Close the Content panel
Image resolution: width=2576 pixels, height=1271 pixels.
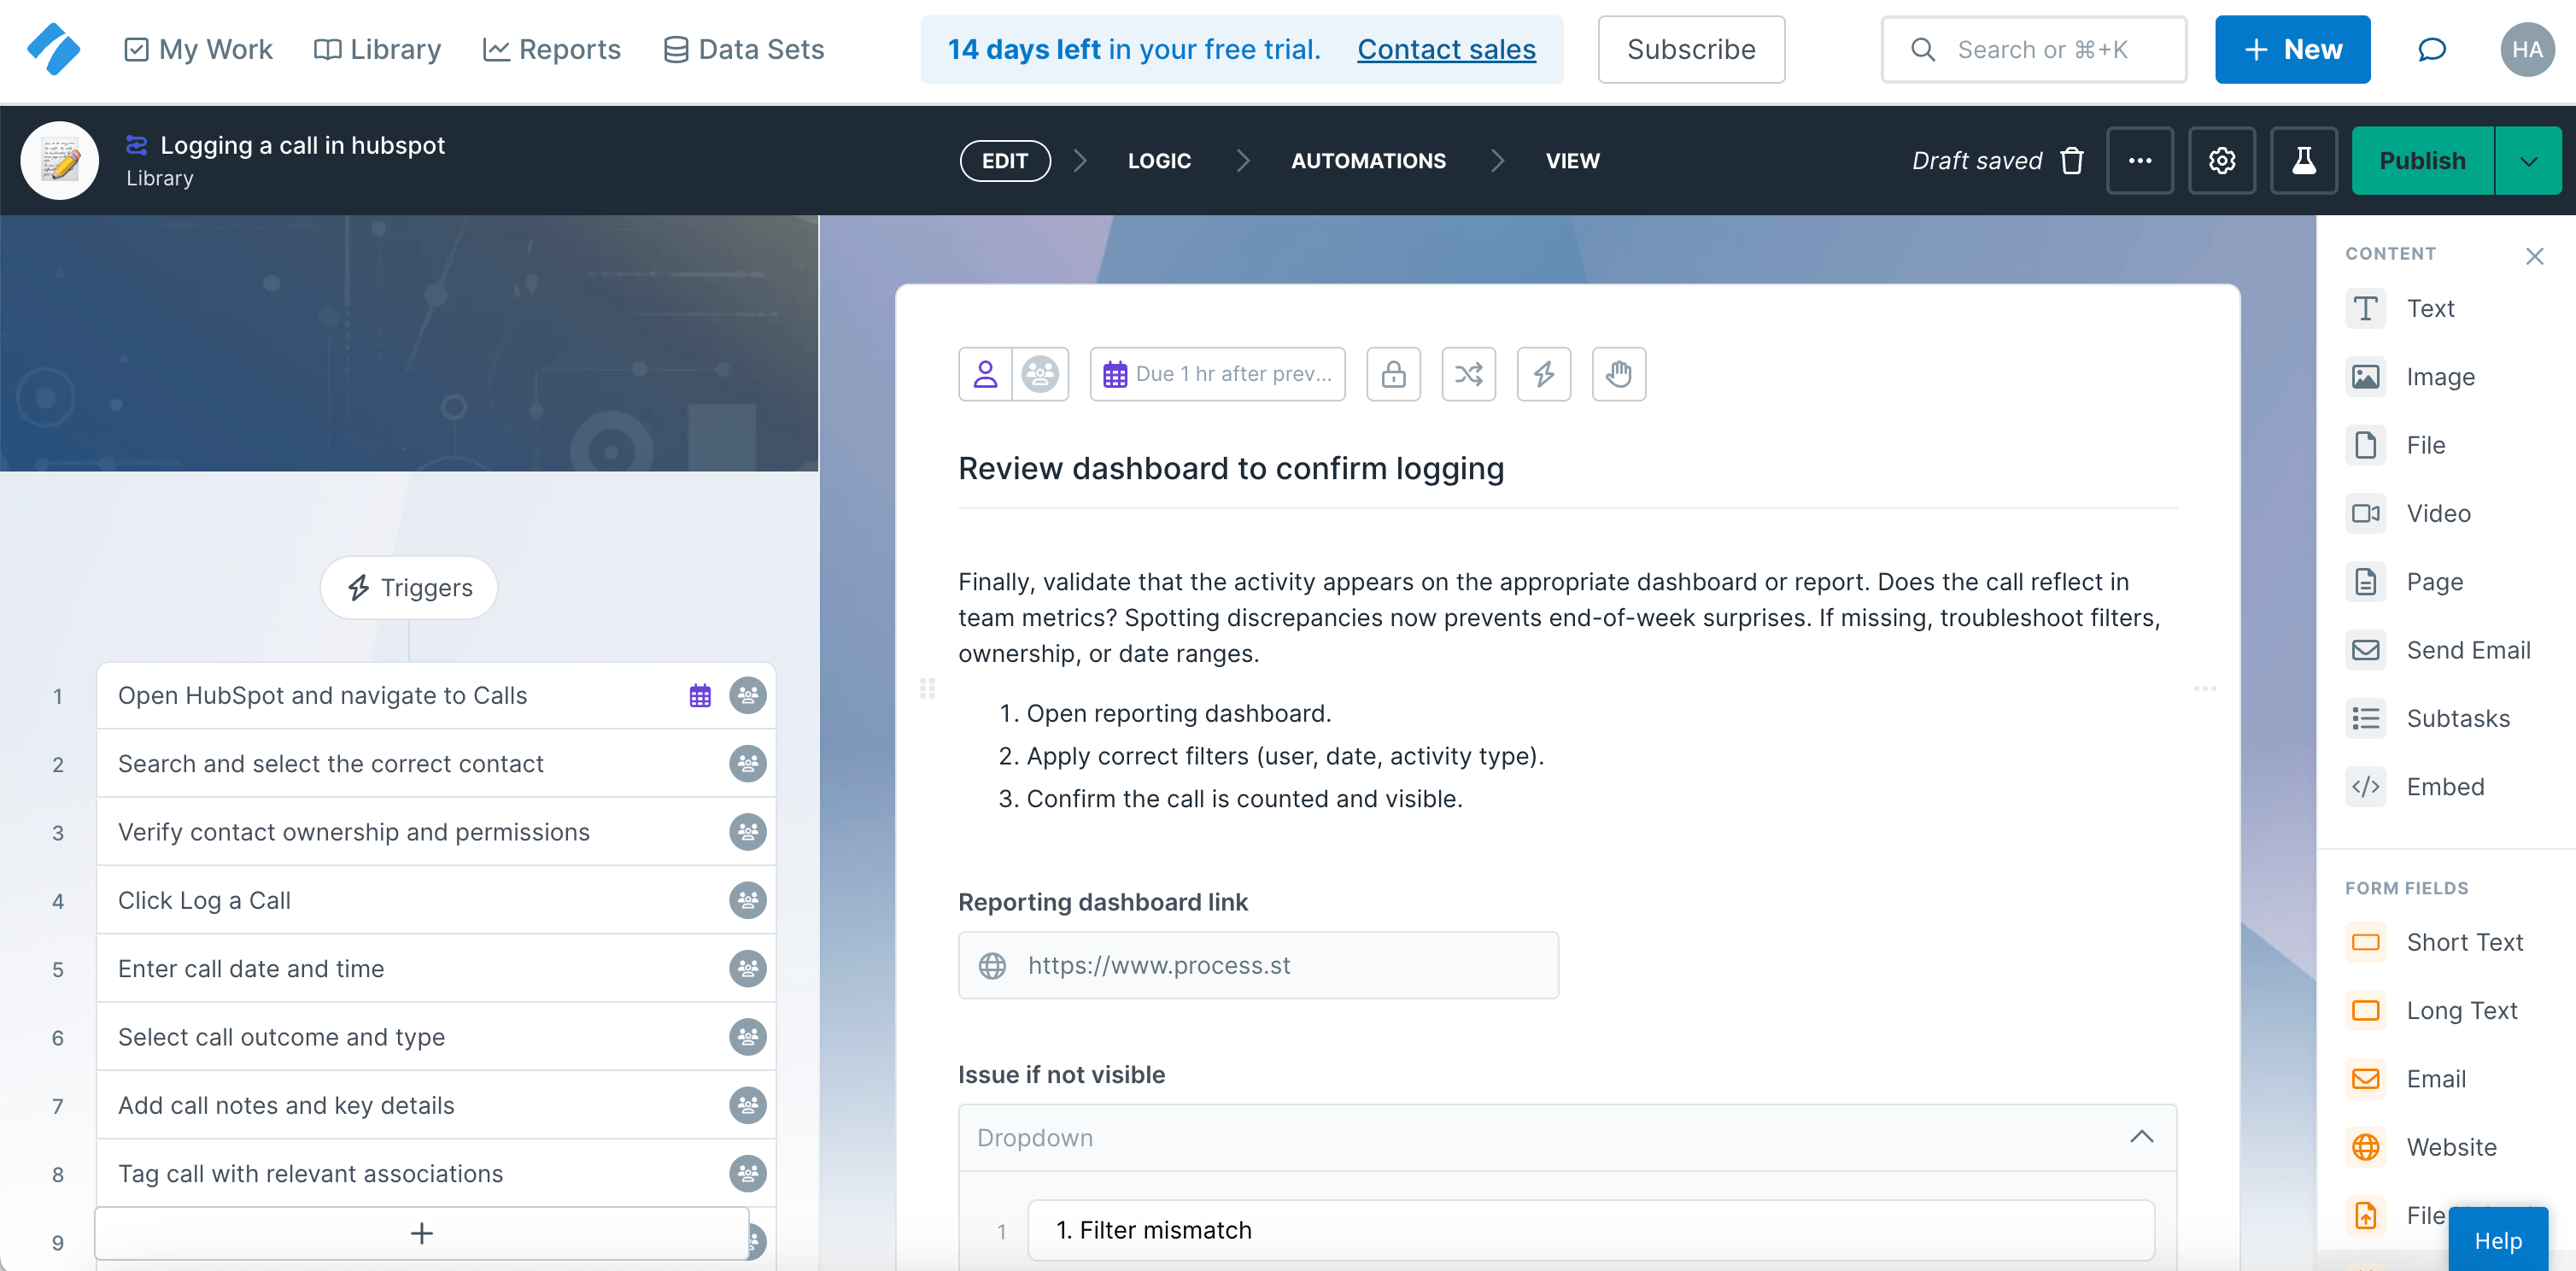2534,256
